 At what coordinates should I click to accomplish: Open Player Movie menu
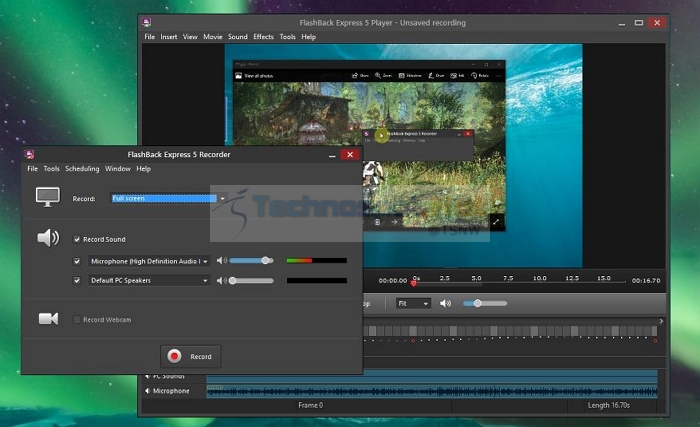point(212,37)
